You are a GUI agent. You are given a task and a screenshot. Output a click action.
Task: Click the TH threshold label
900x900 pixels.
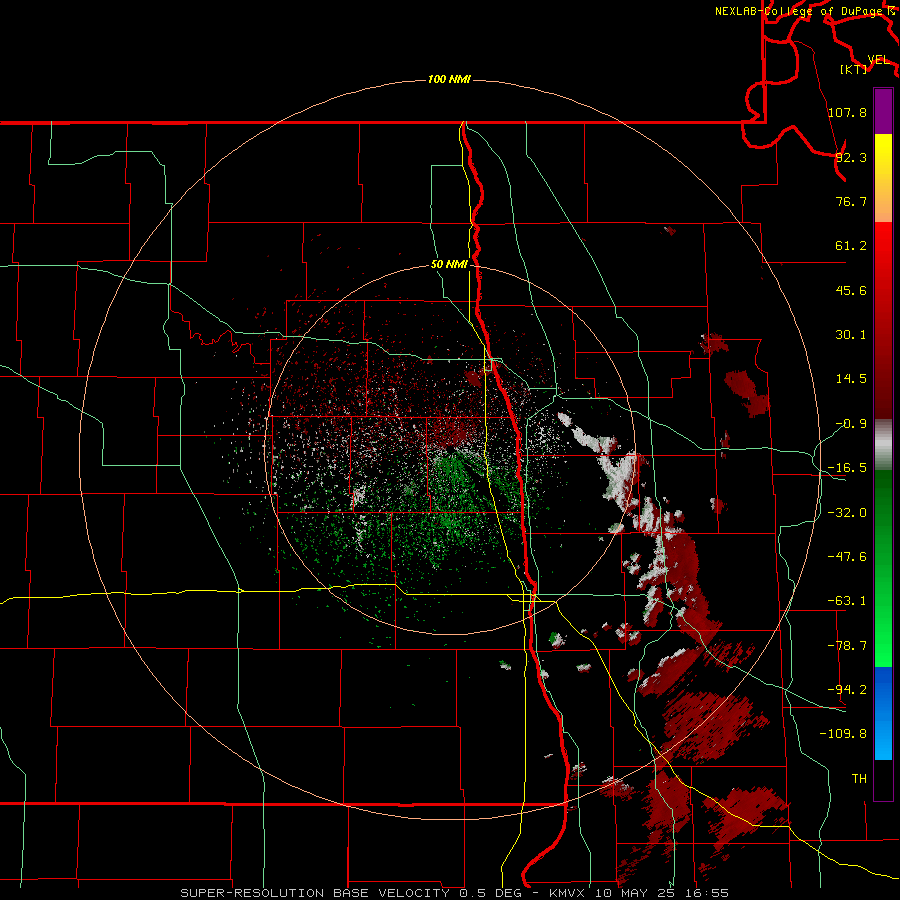tap(859, 779)
